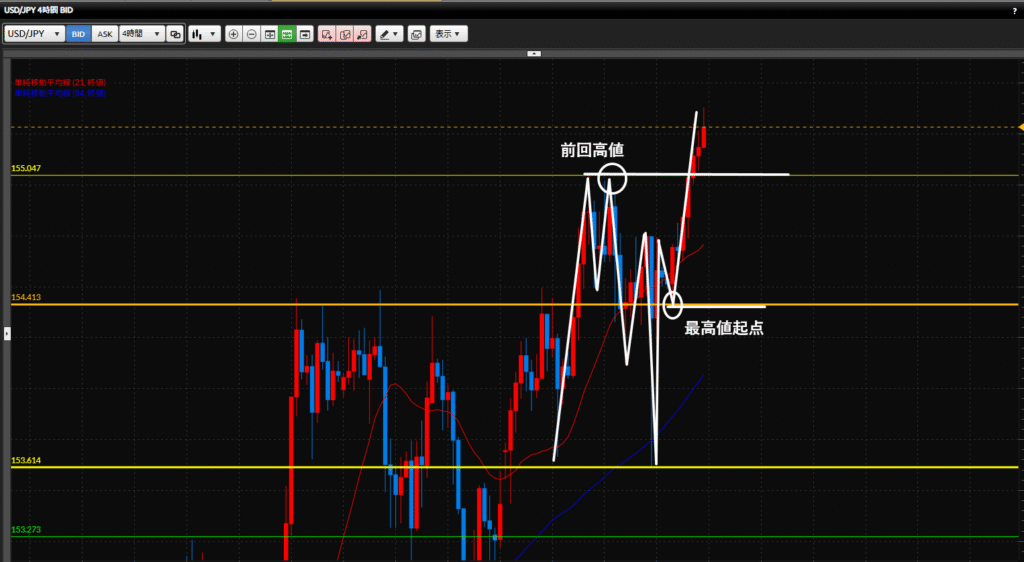Switch price display to ASK

coord(104,34)
